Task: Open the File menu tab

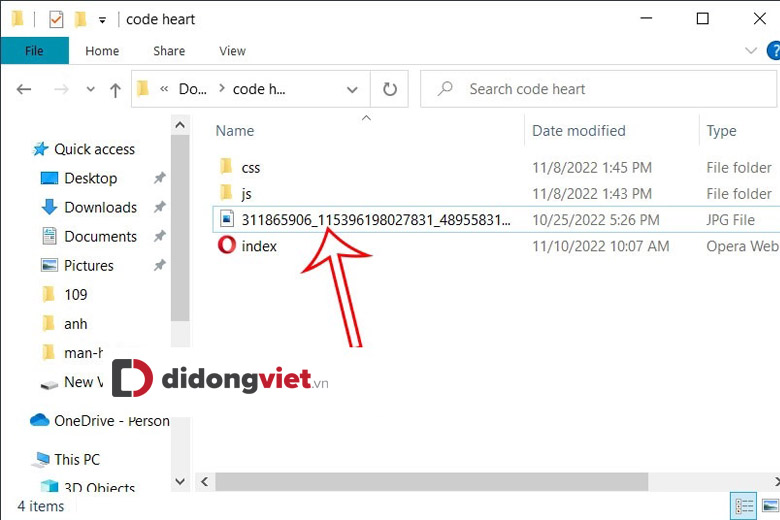Action: point(34,51)
